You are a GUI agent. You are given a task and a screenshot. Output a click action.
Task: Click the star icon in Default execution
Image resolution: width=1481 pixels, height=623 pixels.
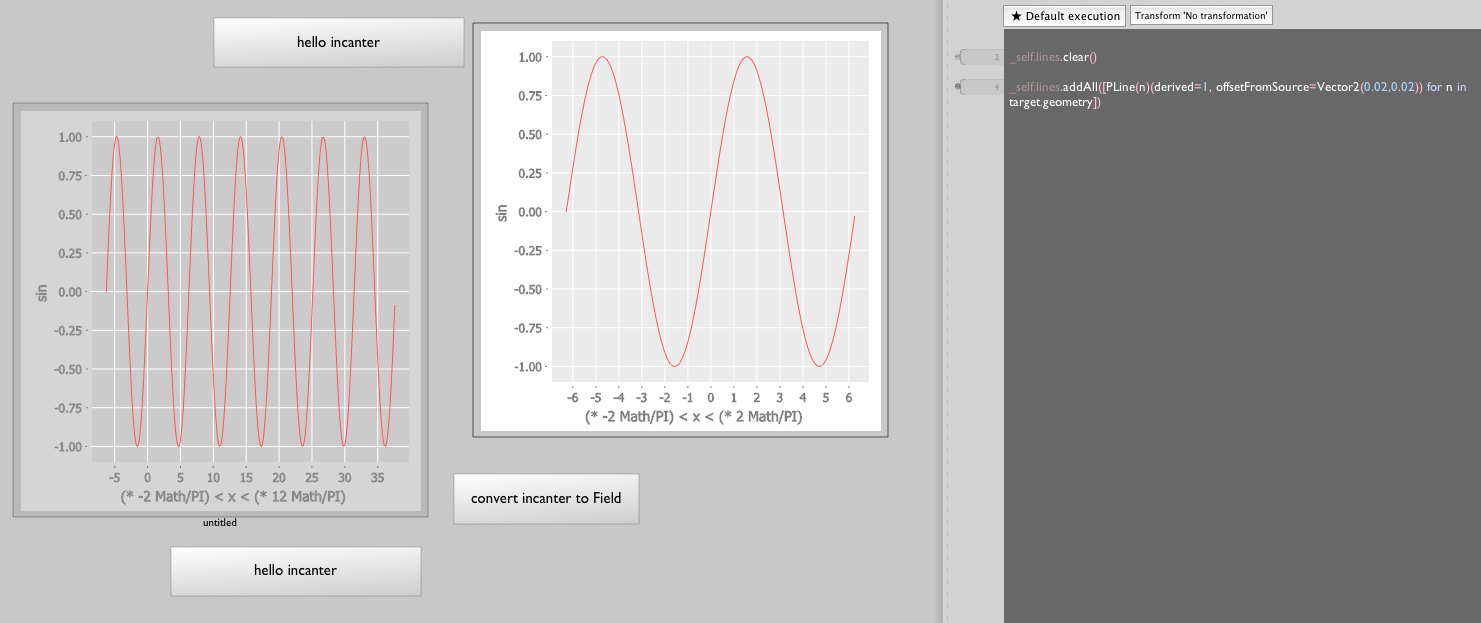coord(1016,16)
